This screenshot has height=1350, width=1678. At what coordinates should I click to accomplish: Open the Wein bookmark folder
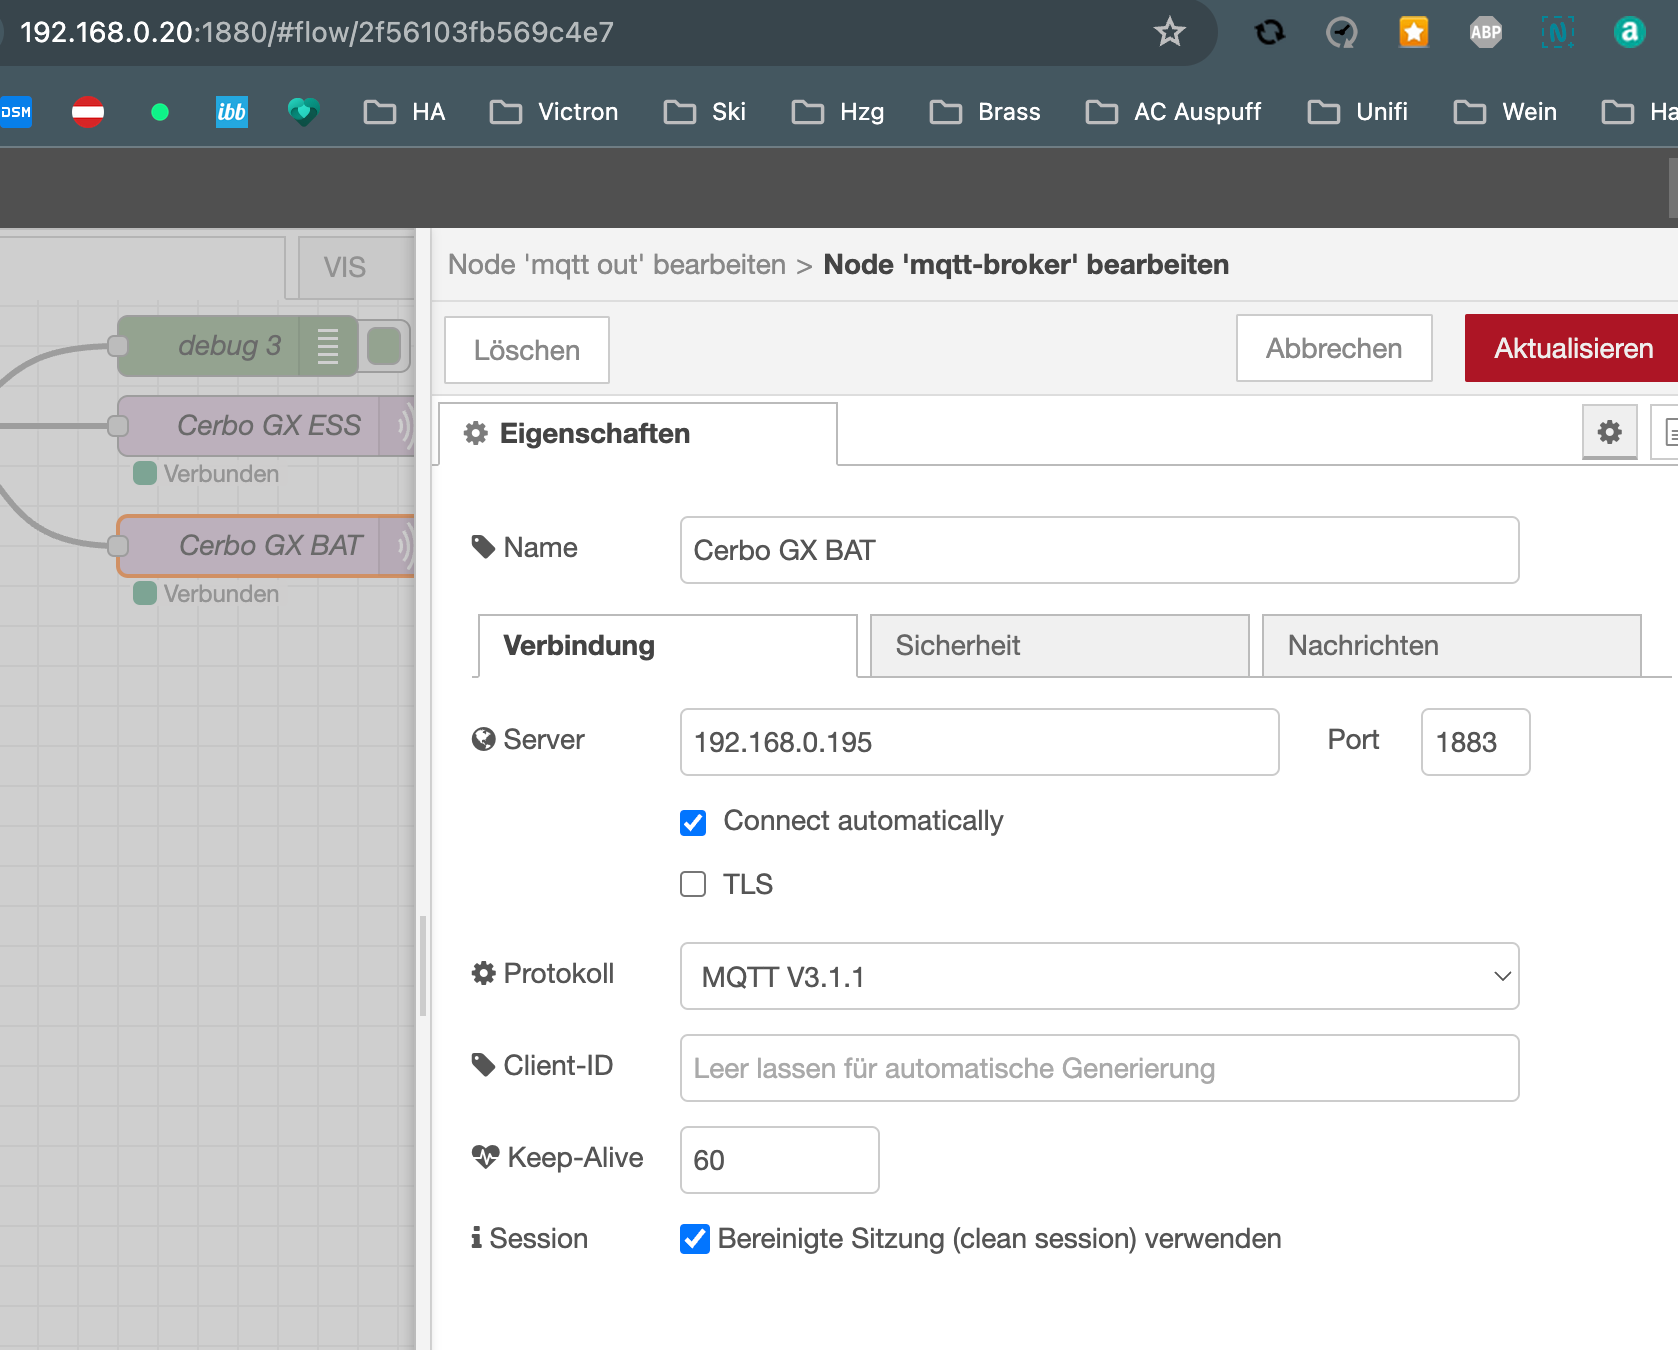tap(1506, 112)
